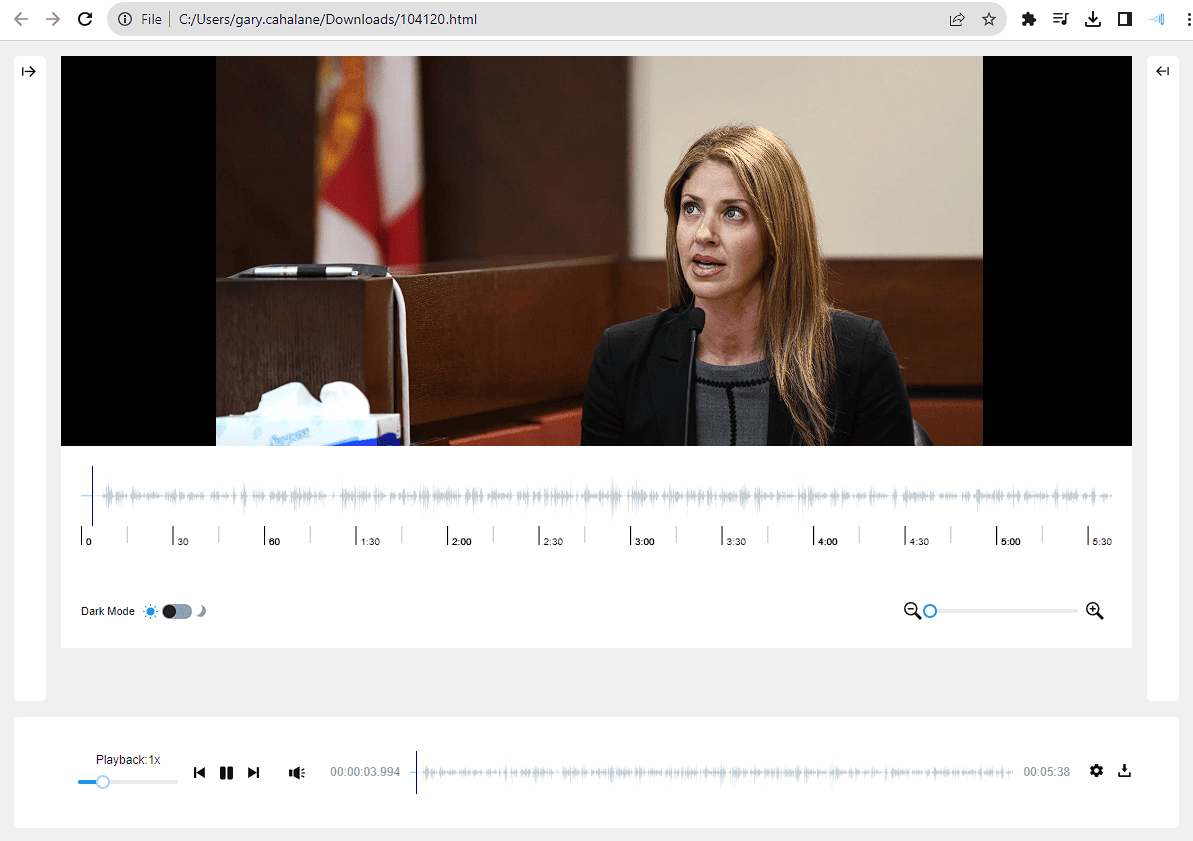Expand the right side panel arrow
Viewport: 1193px width, 841px height.
click(1163, 71)
